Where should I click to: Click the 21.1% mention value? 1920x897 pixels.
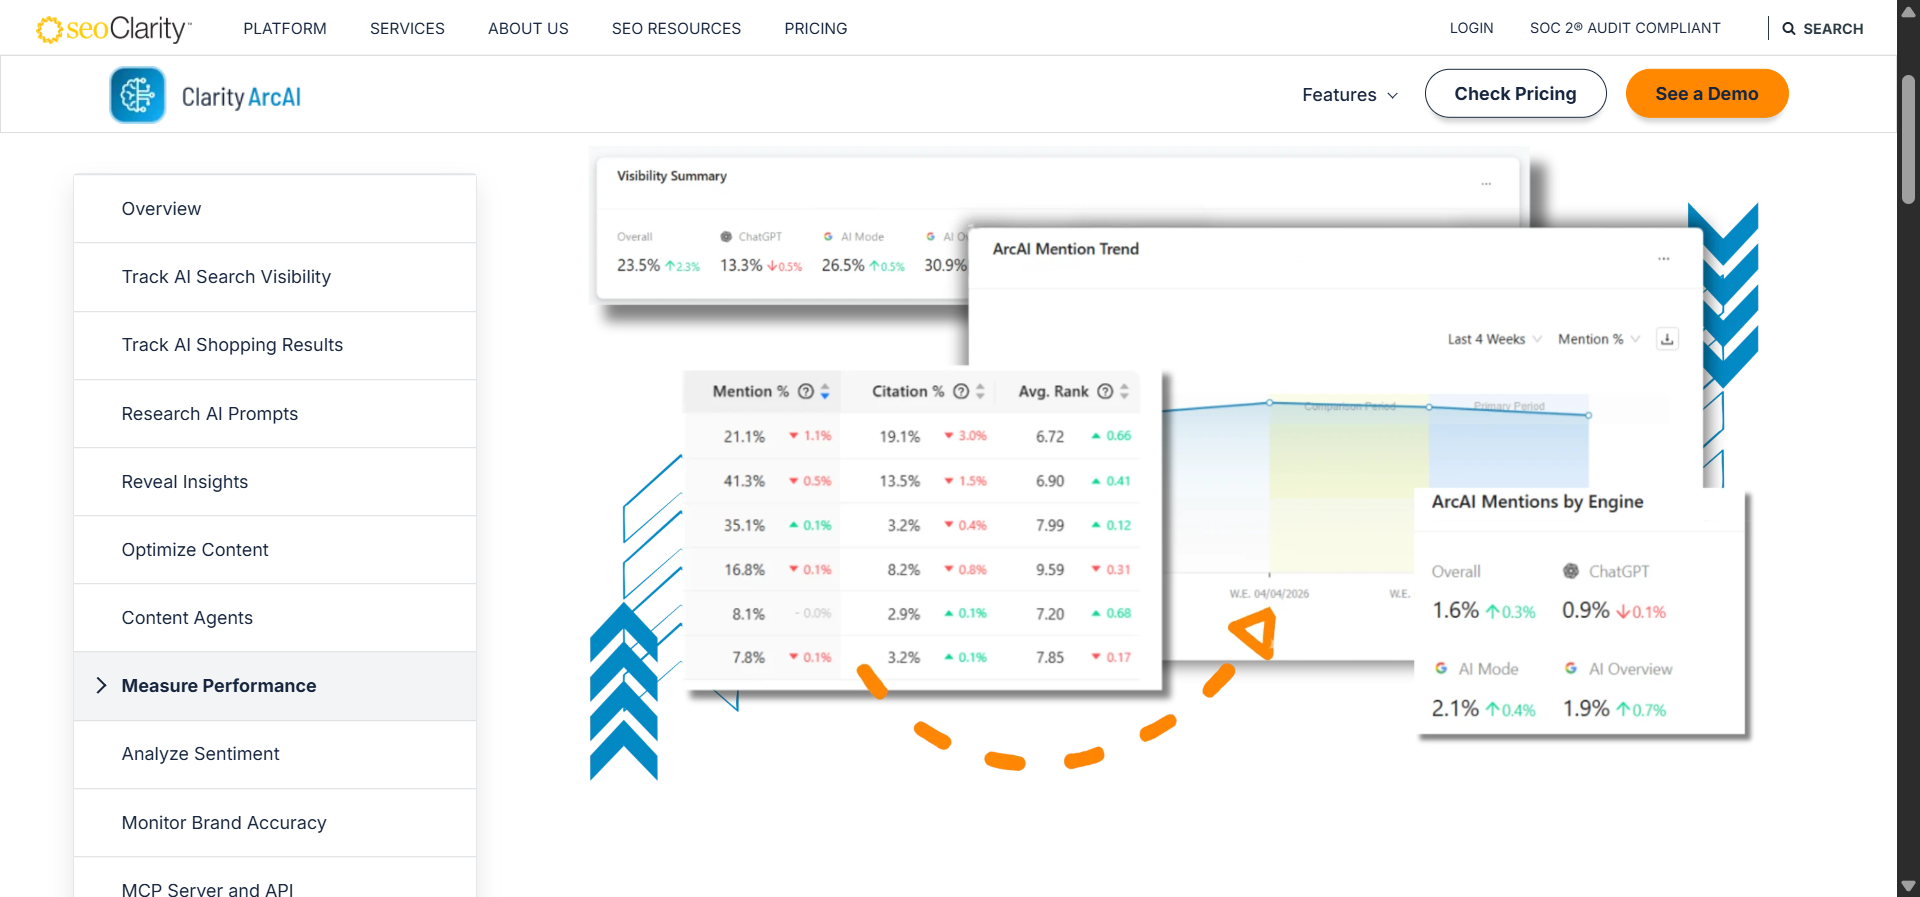point(744,437)
